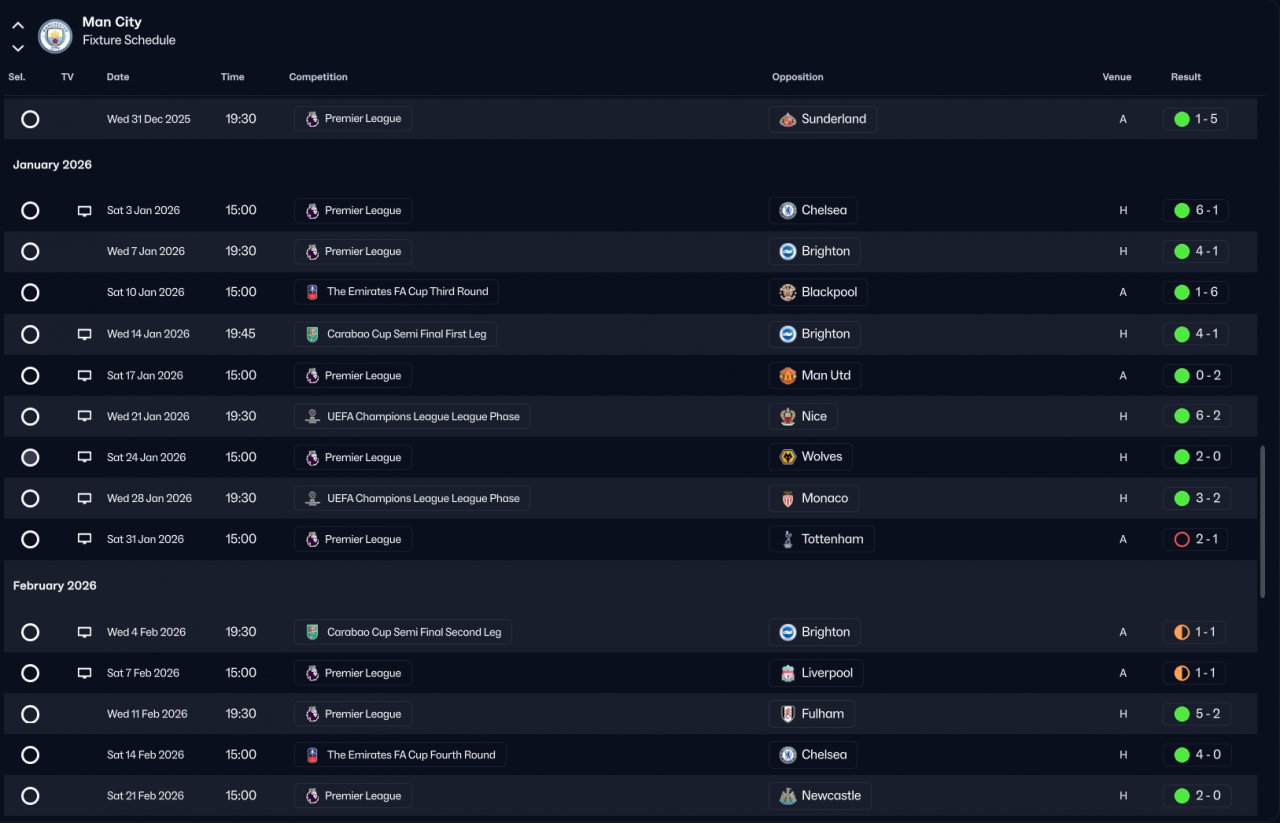Click TV icon in the Wolves row
Image resolution: width=1280 pixels, height=823 pixels.
[85, 458]
